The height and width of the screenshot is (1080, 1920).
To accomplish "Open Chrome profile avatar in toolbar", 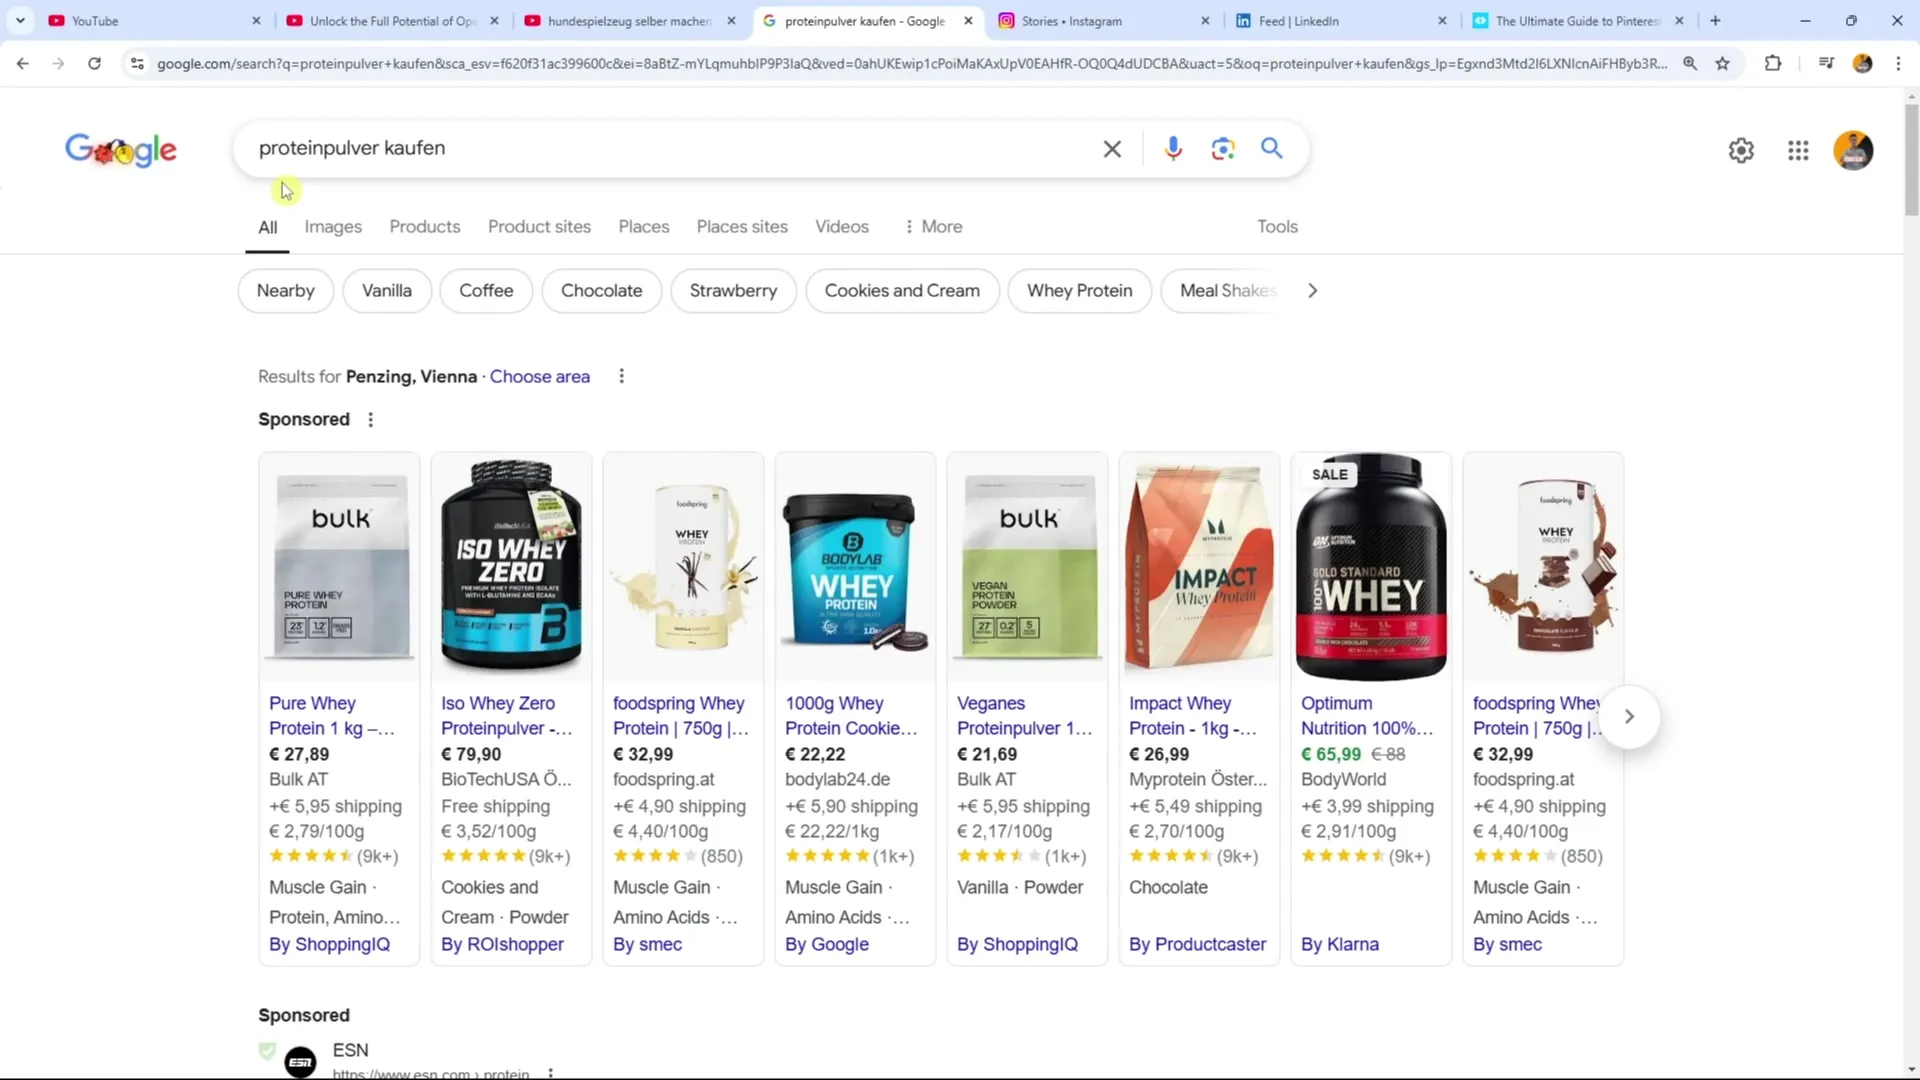I will (x=1862, y=63).
